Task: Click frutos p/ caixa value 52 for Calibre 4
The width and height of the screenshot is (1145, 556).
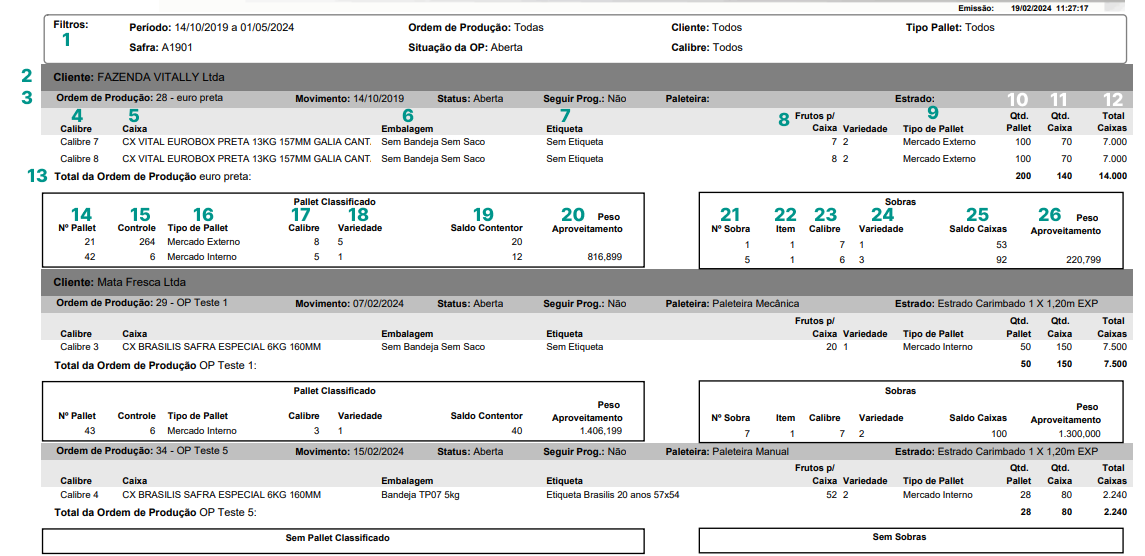Action: coord(831,495)
